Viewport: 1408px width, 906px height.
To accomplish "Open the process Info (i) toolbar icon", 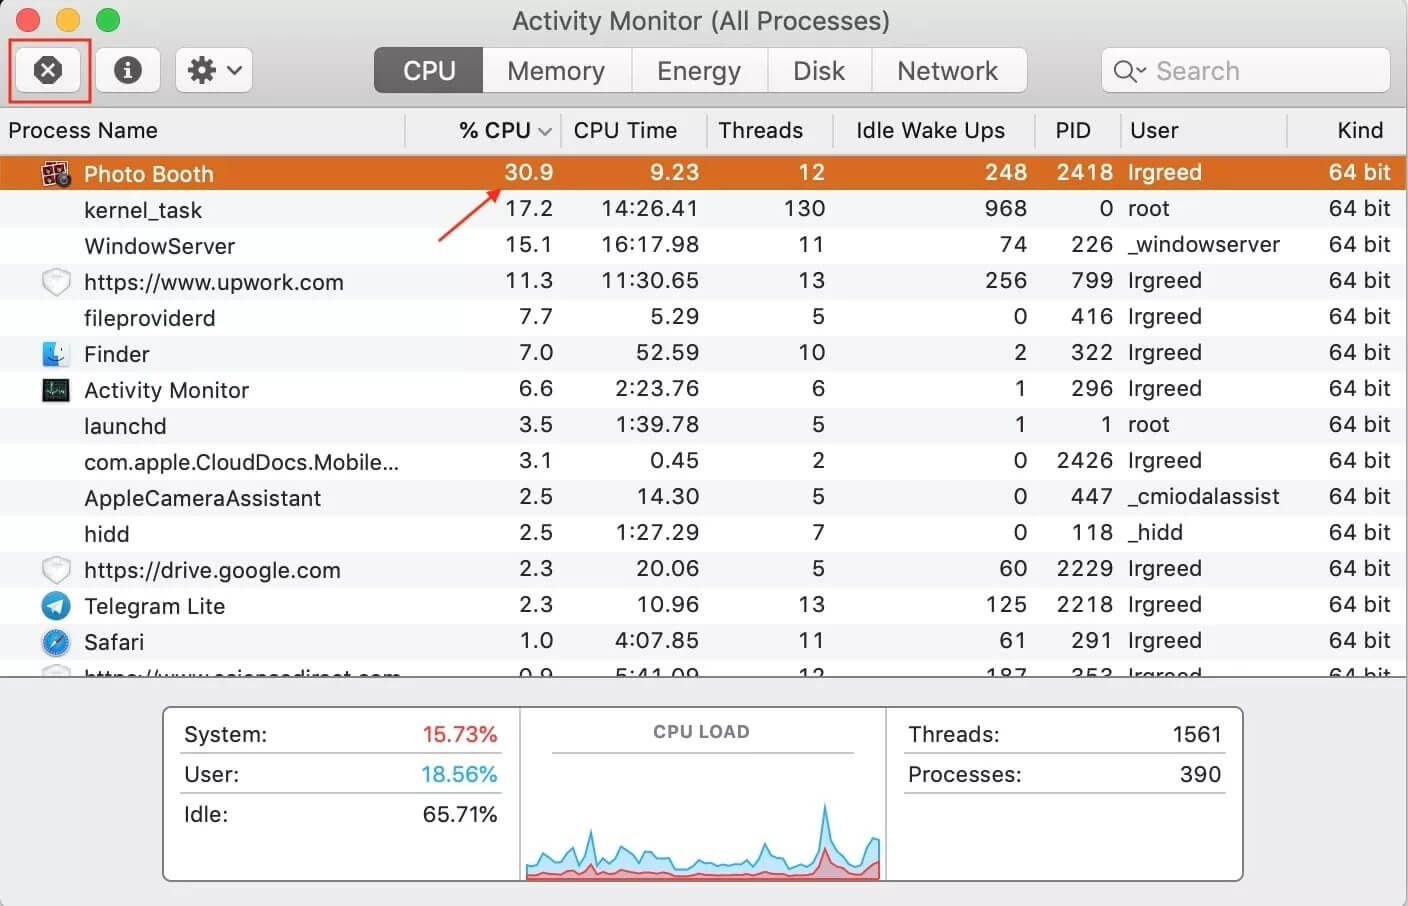I will (x=127, y=70).
